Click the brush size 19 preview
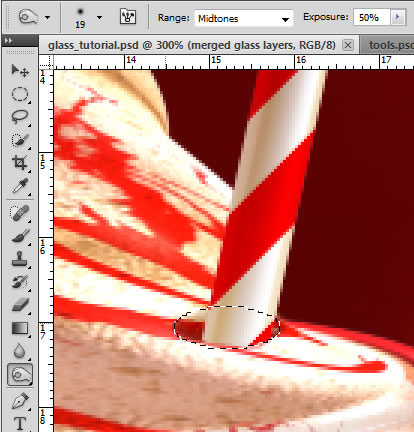Viewport: 414px width, 432px height. pyautogui.click(x=80, y=18)
